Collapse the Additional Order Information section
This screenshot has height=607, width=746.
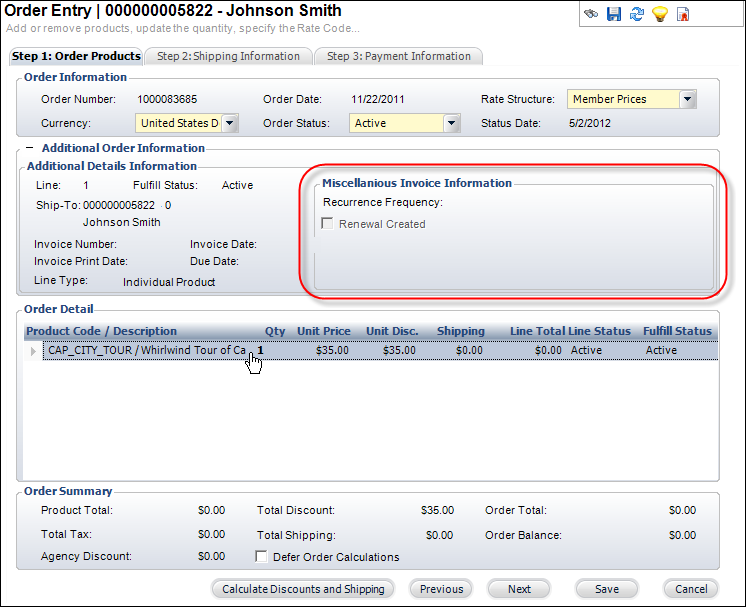click(x=29, y=148)
